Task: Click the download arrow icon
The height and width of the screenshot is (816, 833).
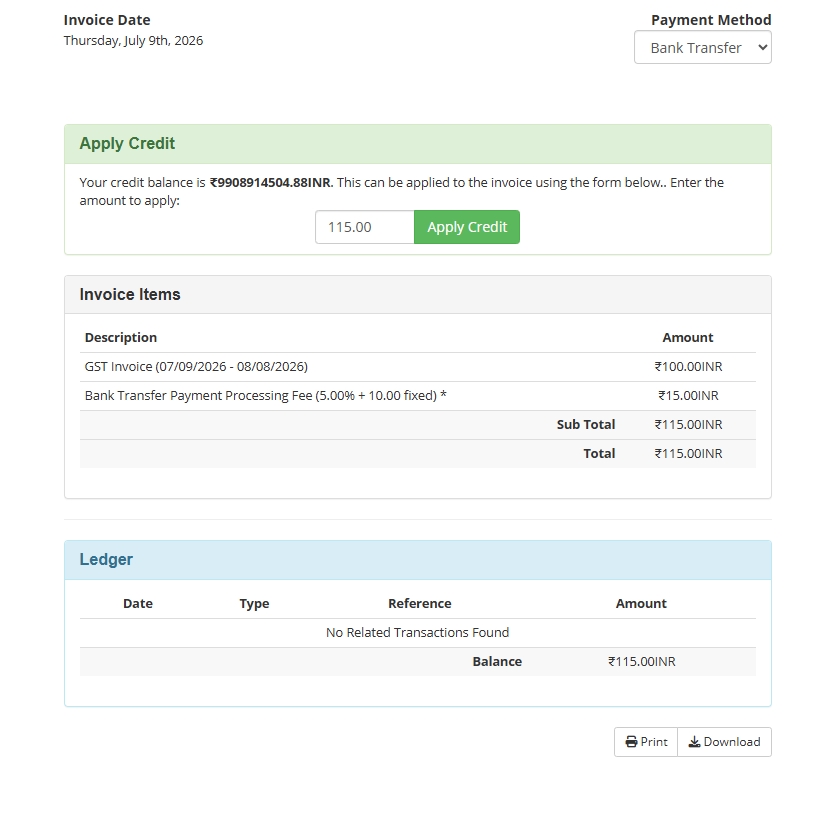Action: pos(694,742)
